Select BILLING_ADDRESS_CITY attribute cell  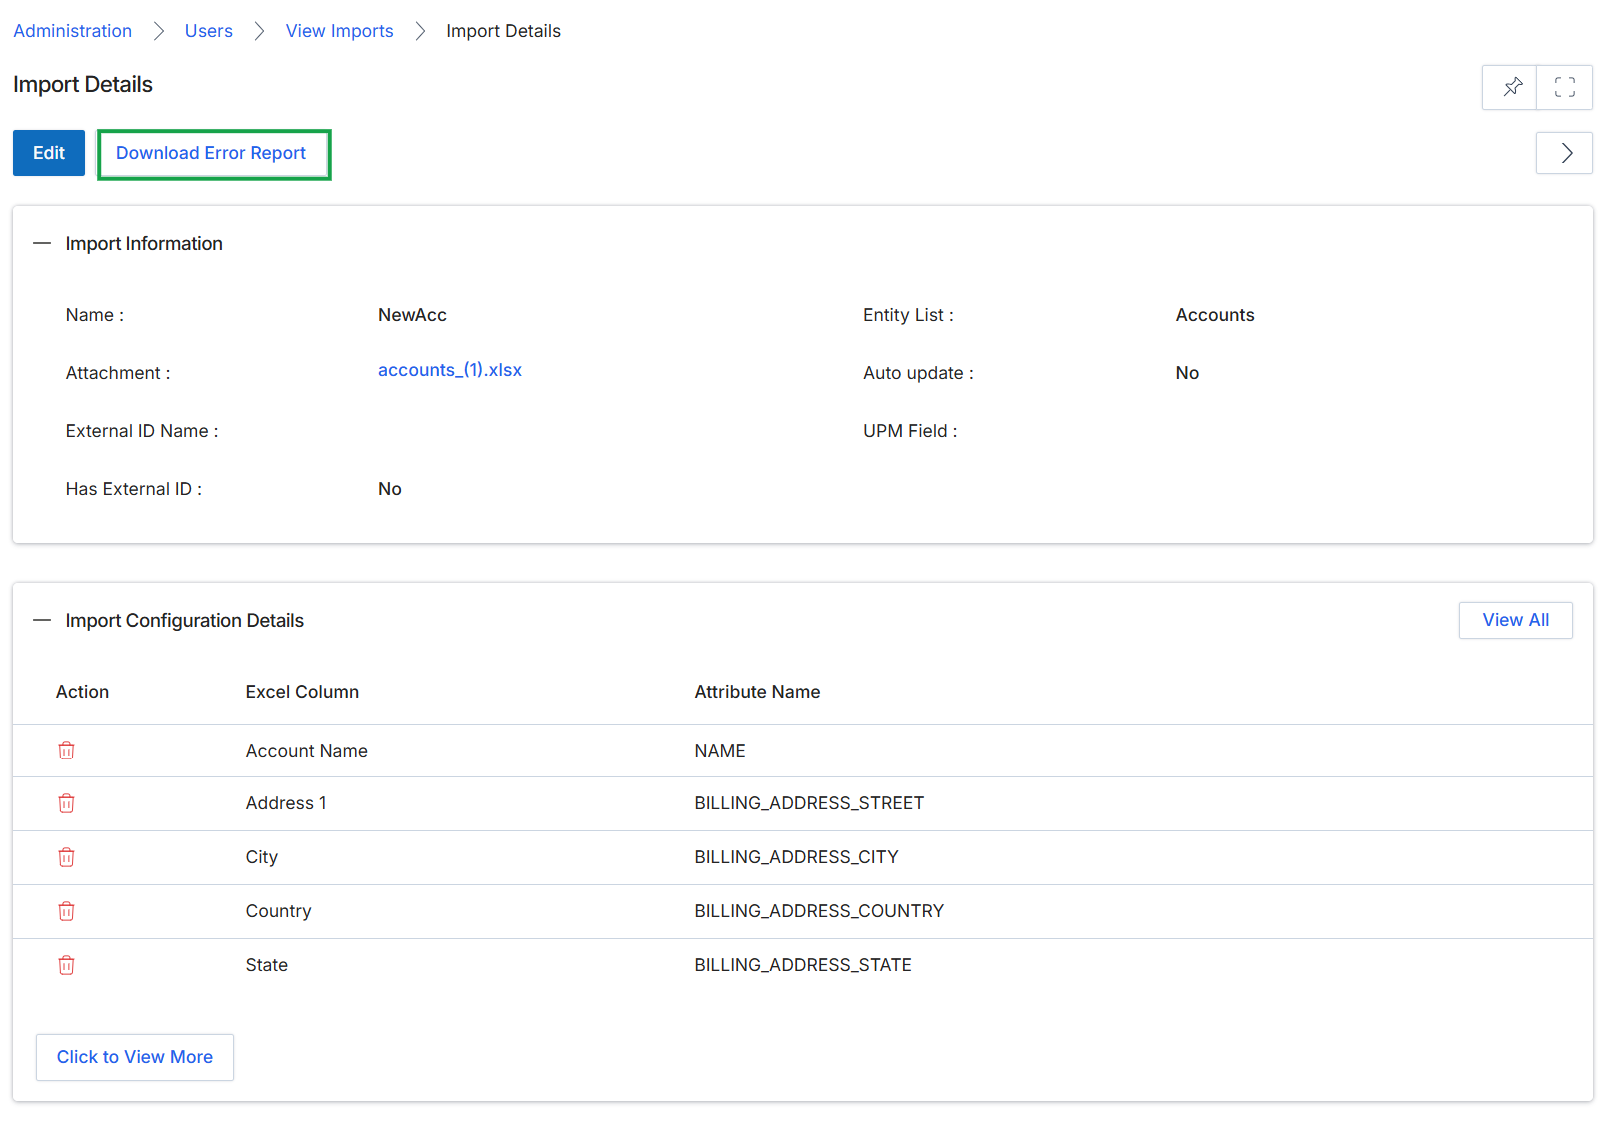(x=796, y=857)
